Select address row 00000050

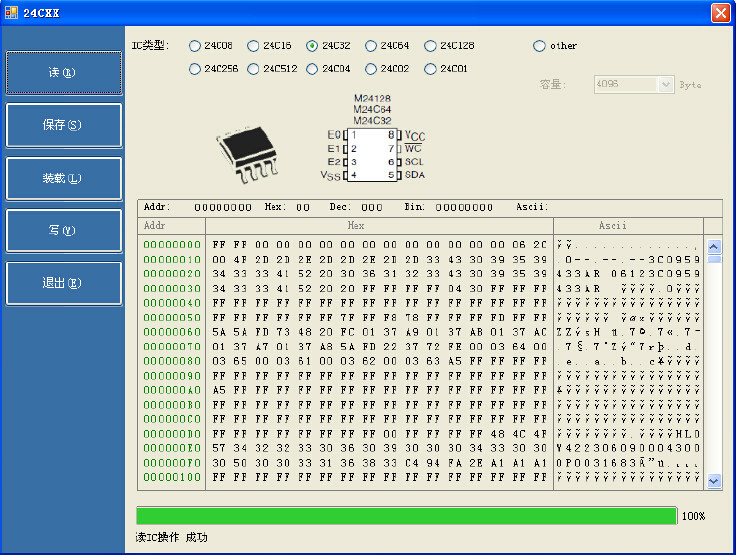point(172,317)
